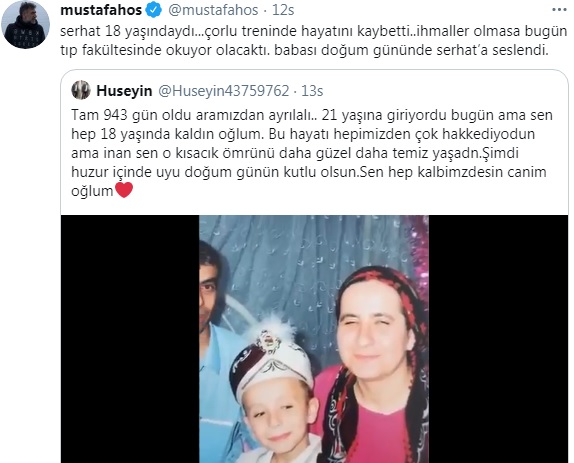Open the tweet via 12s timestamp
Image resolution: width=574 pixels, height=463 pixels.
click(x=283, y=10)
